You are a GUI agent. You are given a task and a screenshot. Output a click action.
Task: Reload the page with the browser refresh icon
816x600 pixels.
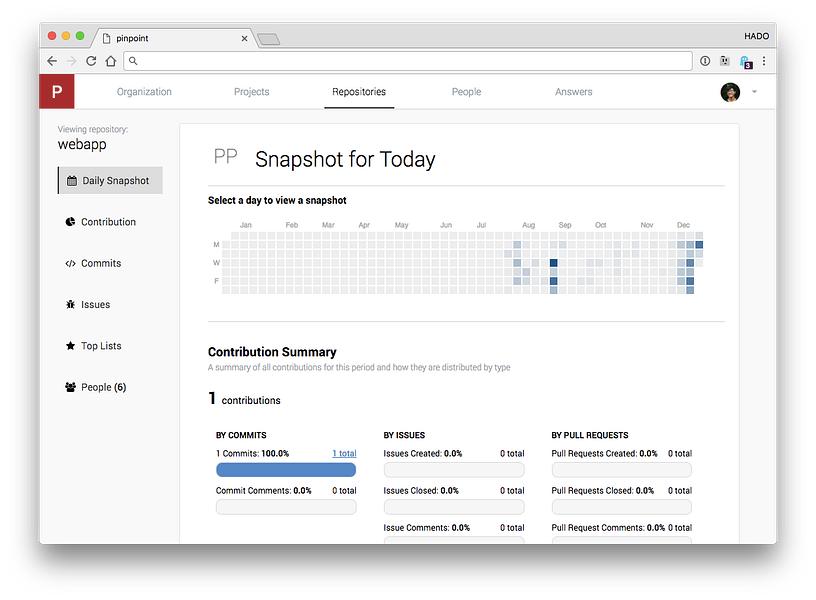[x=91, y=61]
